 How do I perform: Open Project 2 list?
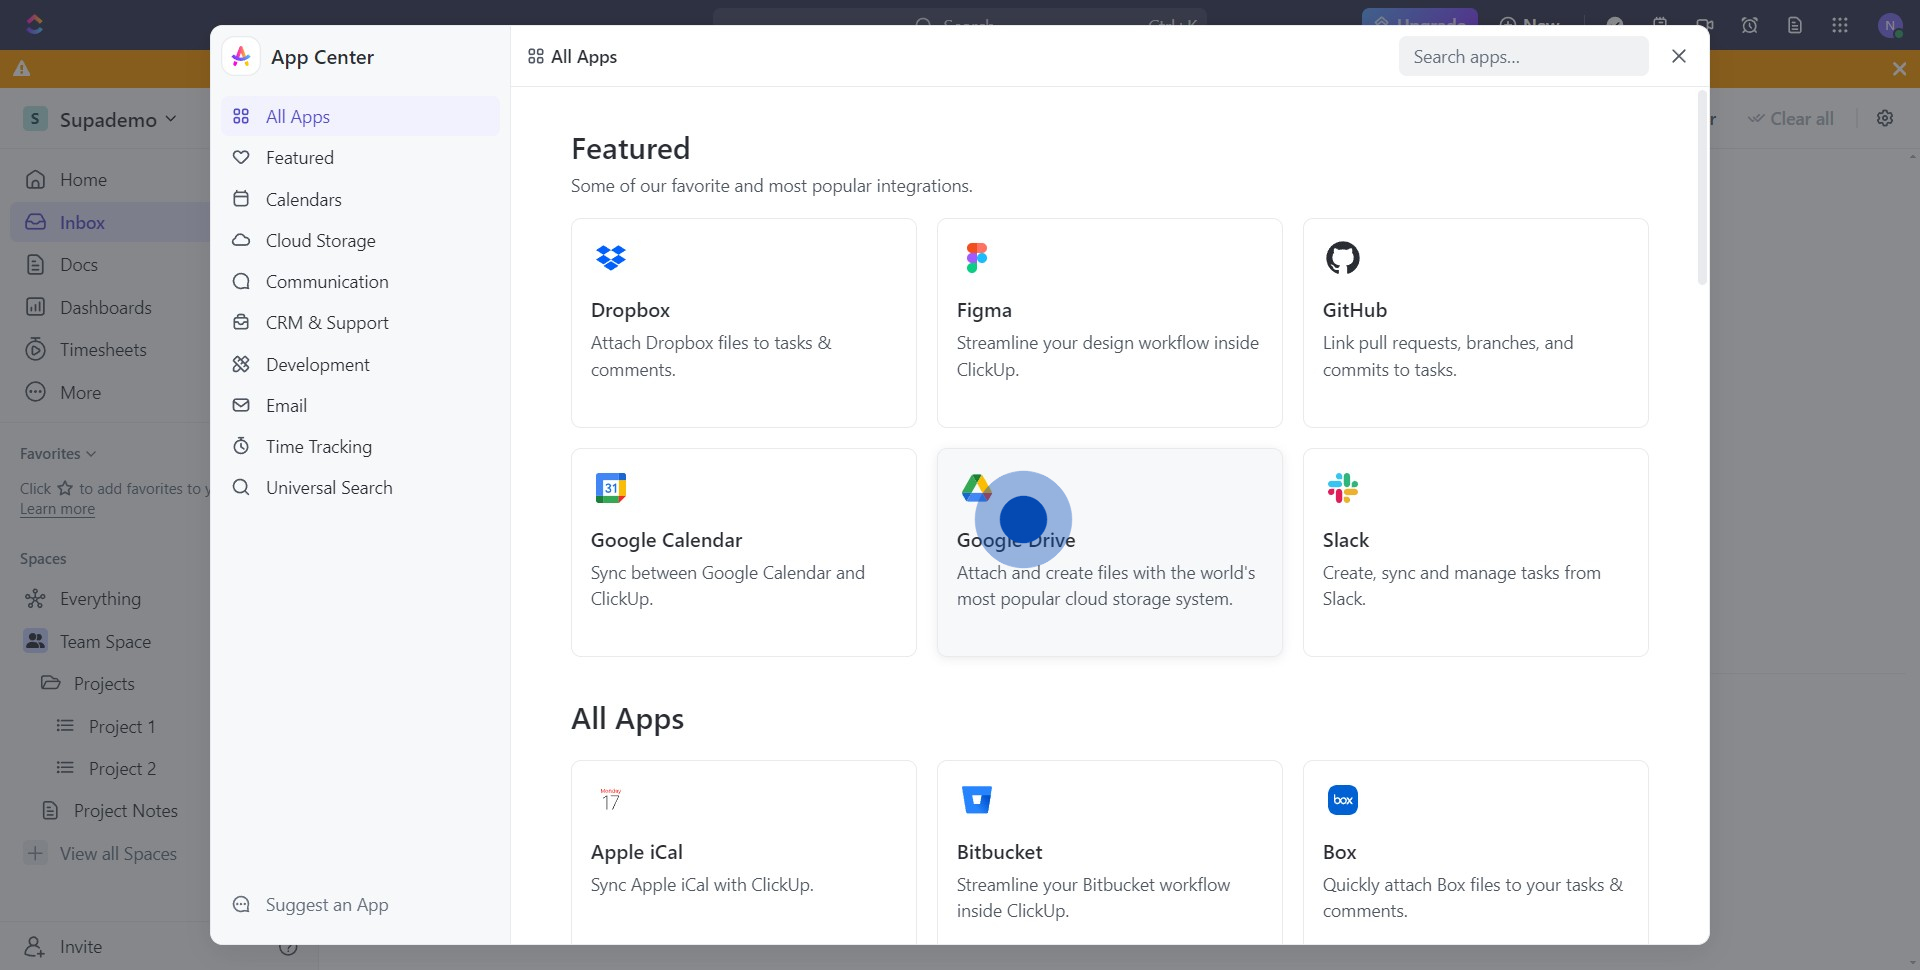[122, 768]
